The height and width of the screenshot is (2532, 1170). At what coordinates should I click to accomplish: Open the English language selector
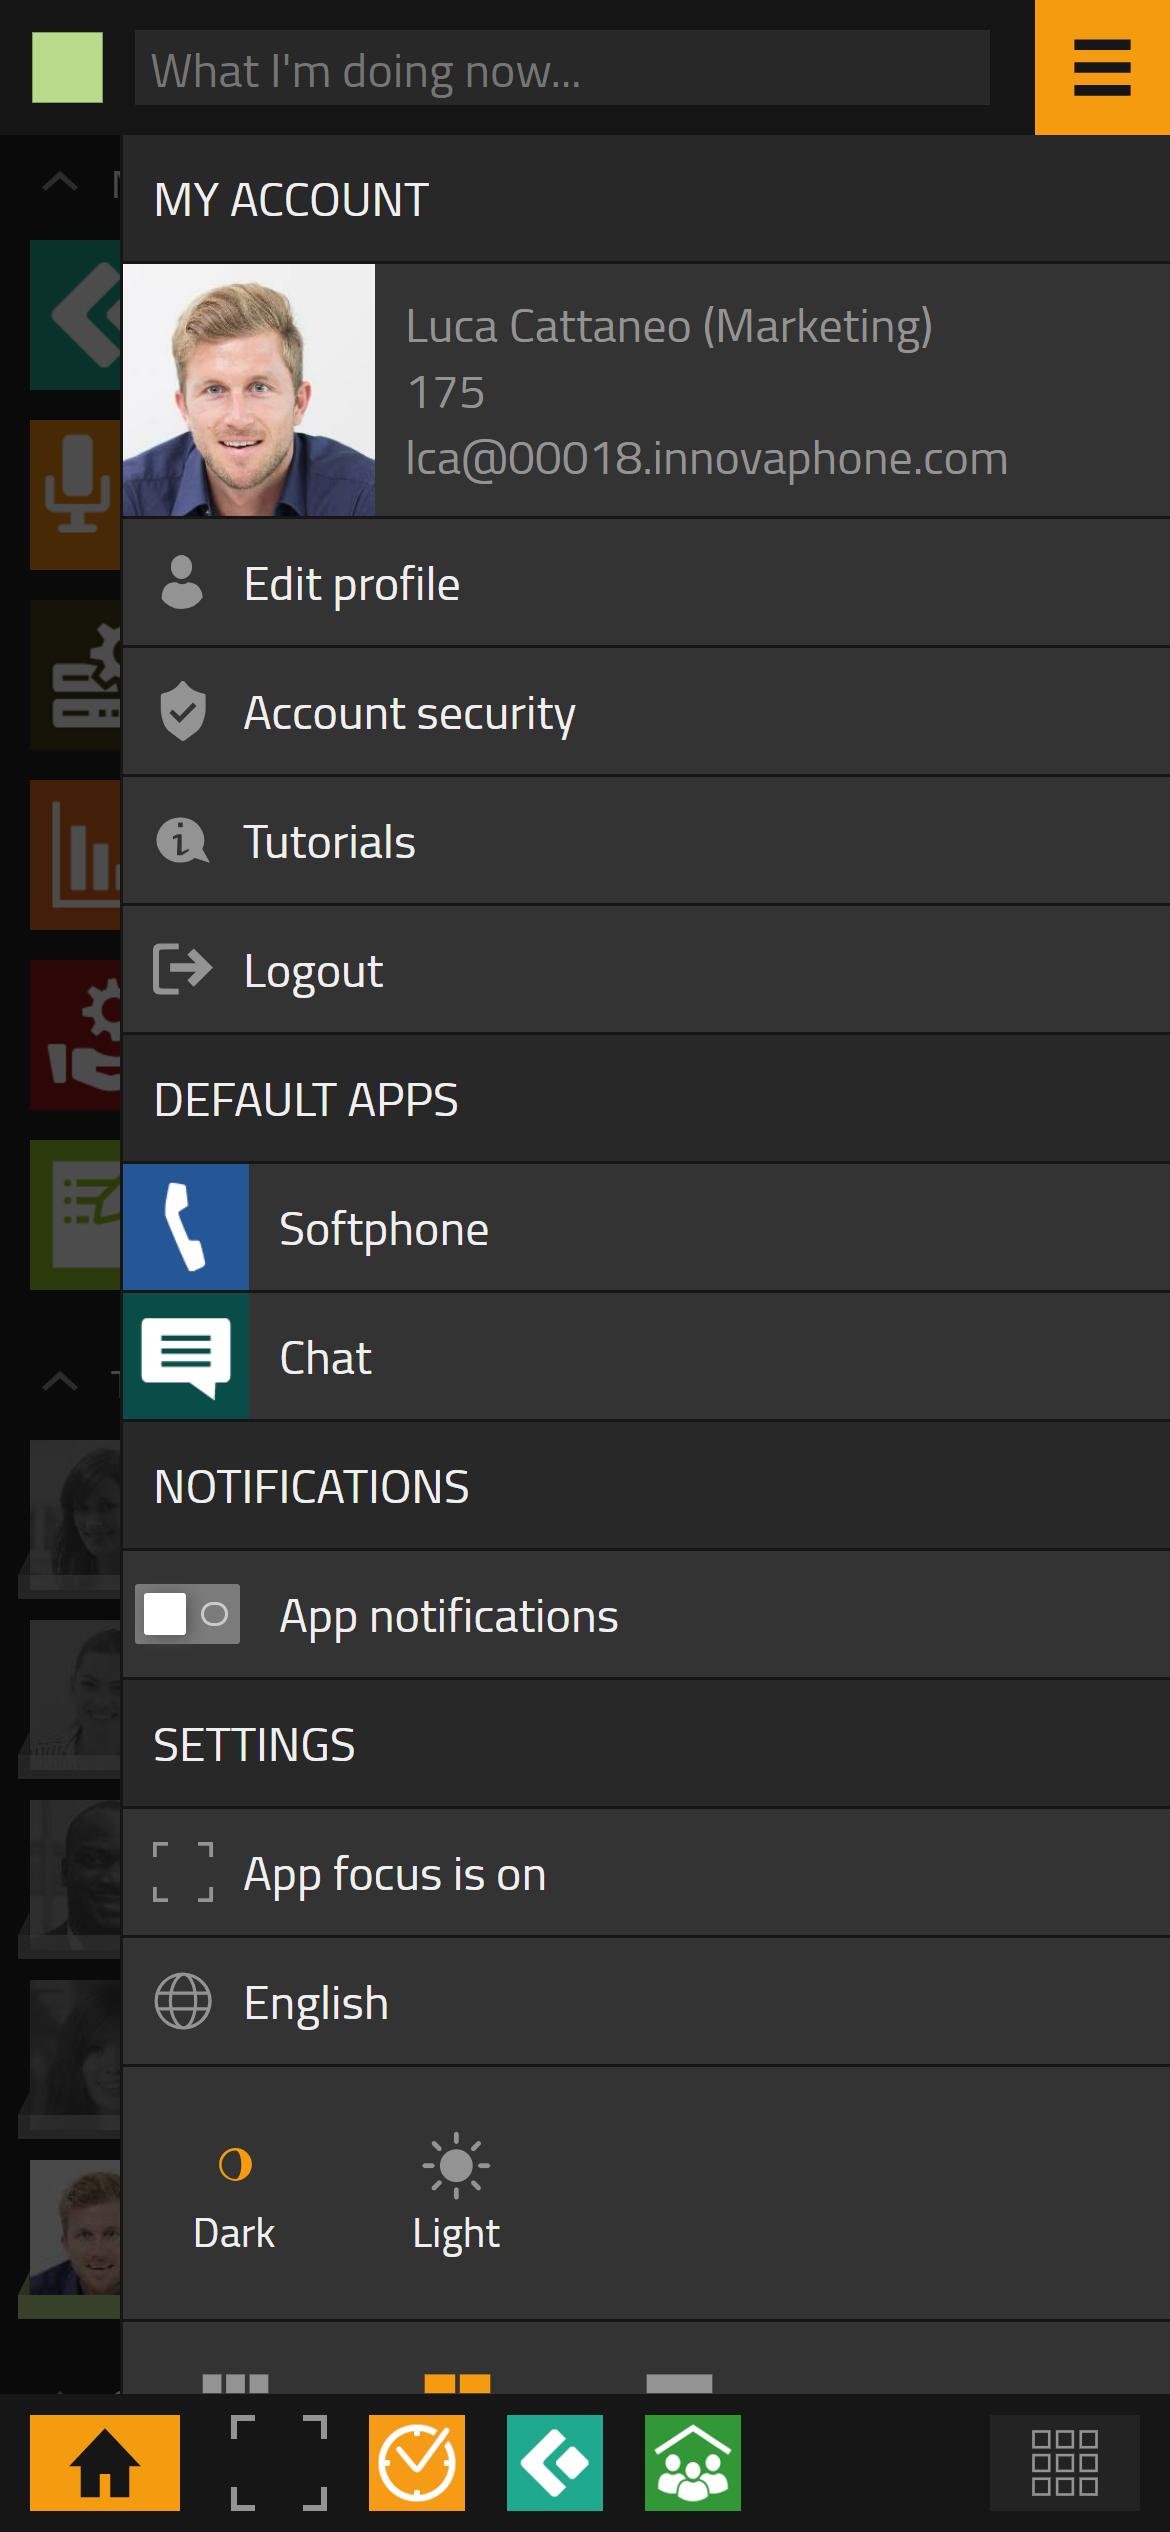tap(646, 2002)
